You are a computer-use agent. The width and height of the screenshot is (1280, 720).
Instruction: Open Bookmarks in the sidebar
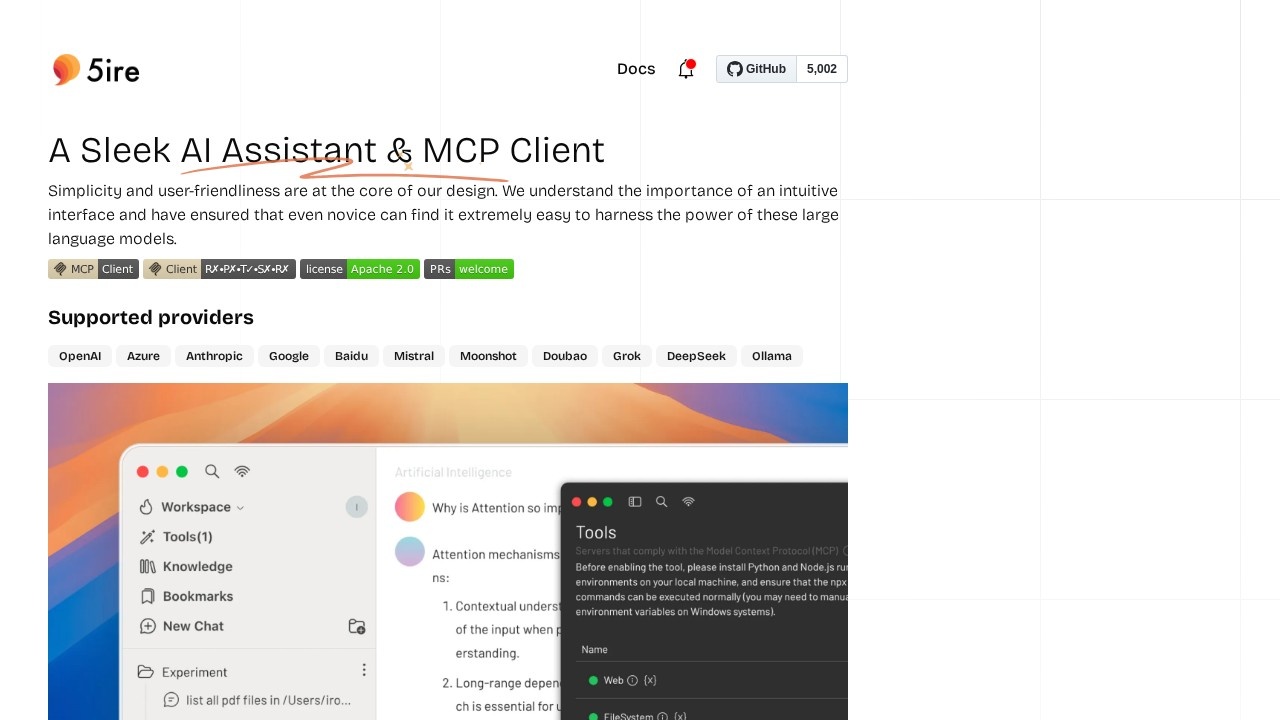click(197, 596)
